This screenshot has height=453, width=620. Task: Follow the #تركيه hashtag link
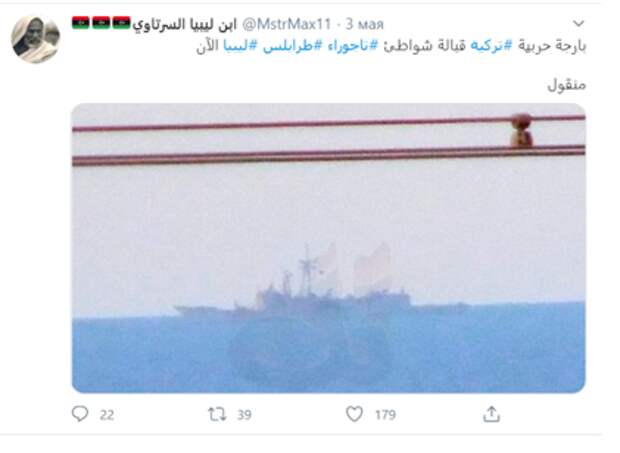pyautogui.click(x=491, y=46)
